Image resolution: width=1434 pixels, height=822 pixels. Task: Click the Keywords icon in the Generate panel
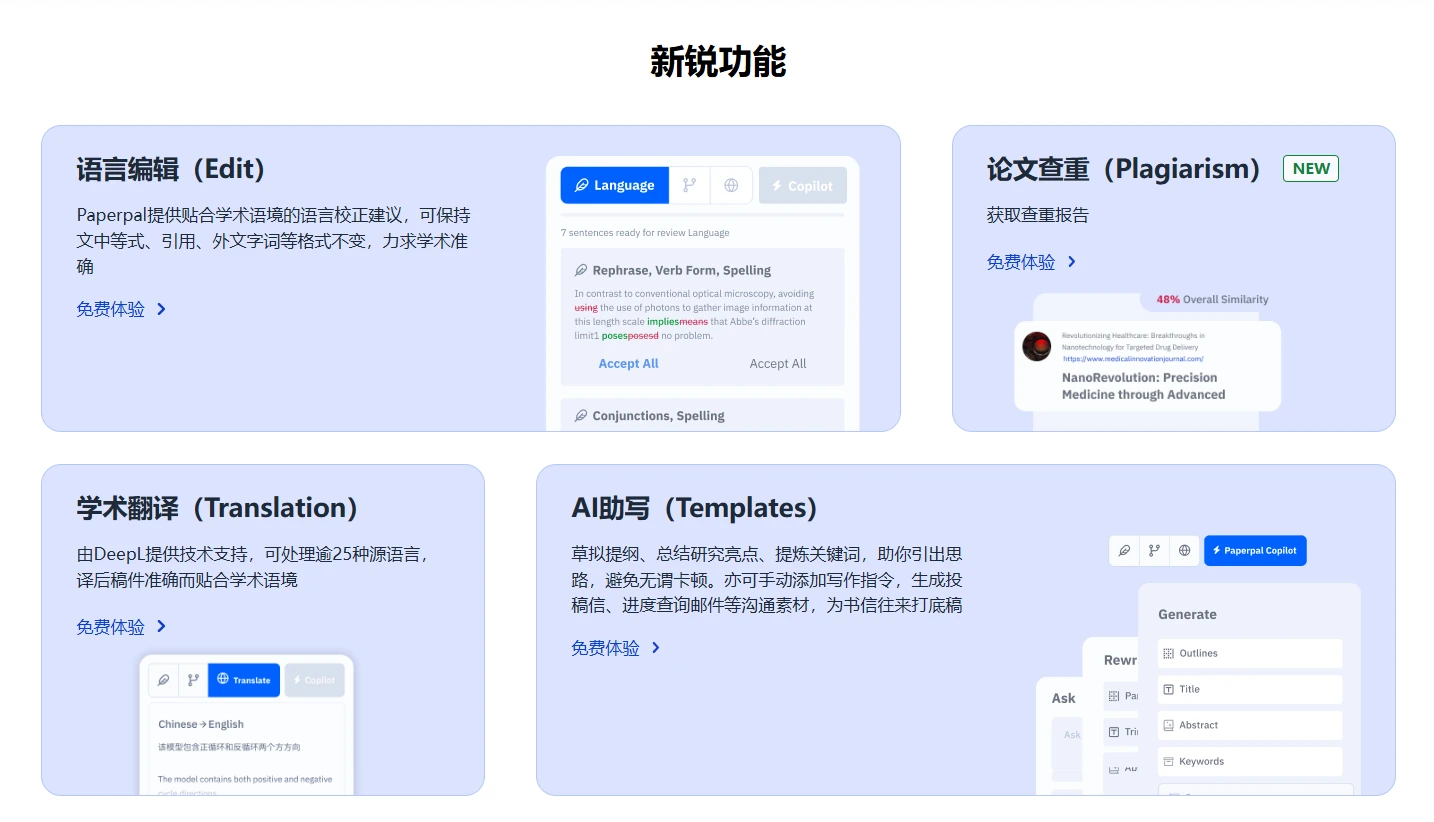point(1168,761)
